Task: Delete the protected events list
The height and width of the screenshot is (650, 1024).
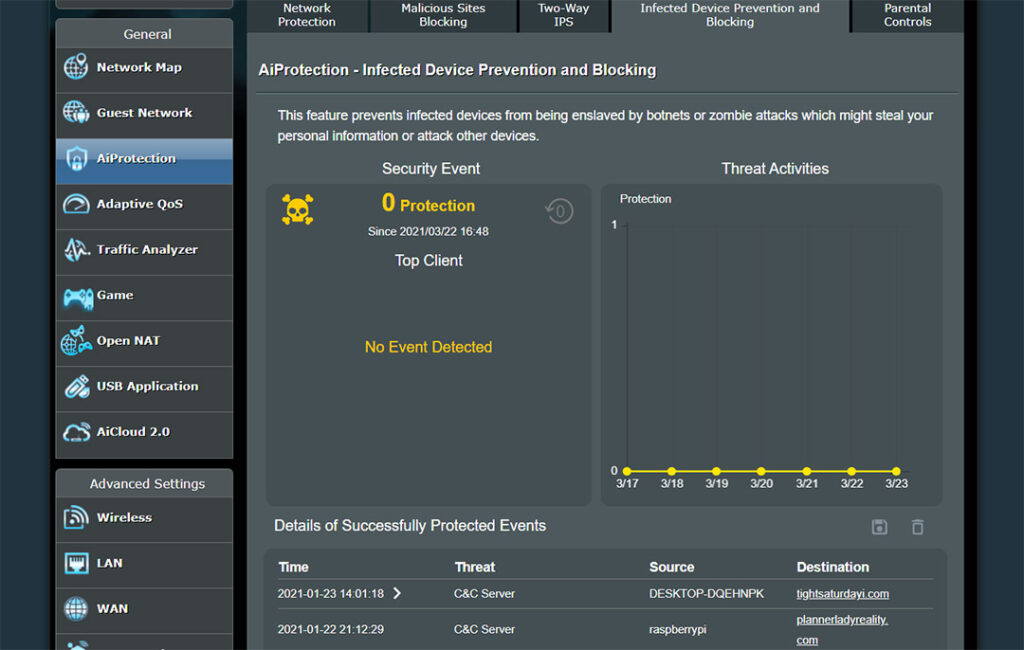Action: coord(917,527)
